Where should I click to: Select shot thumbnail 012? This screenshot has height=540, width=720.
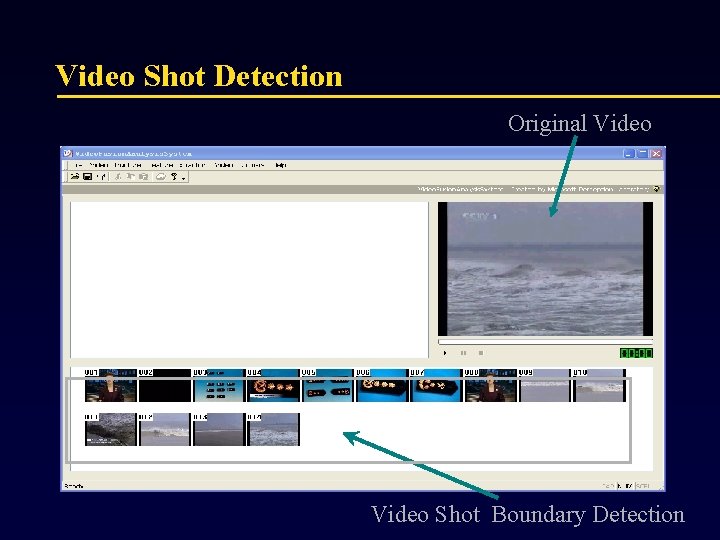(164, 429)
